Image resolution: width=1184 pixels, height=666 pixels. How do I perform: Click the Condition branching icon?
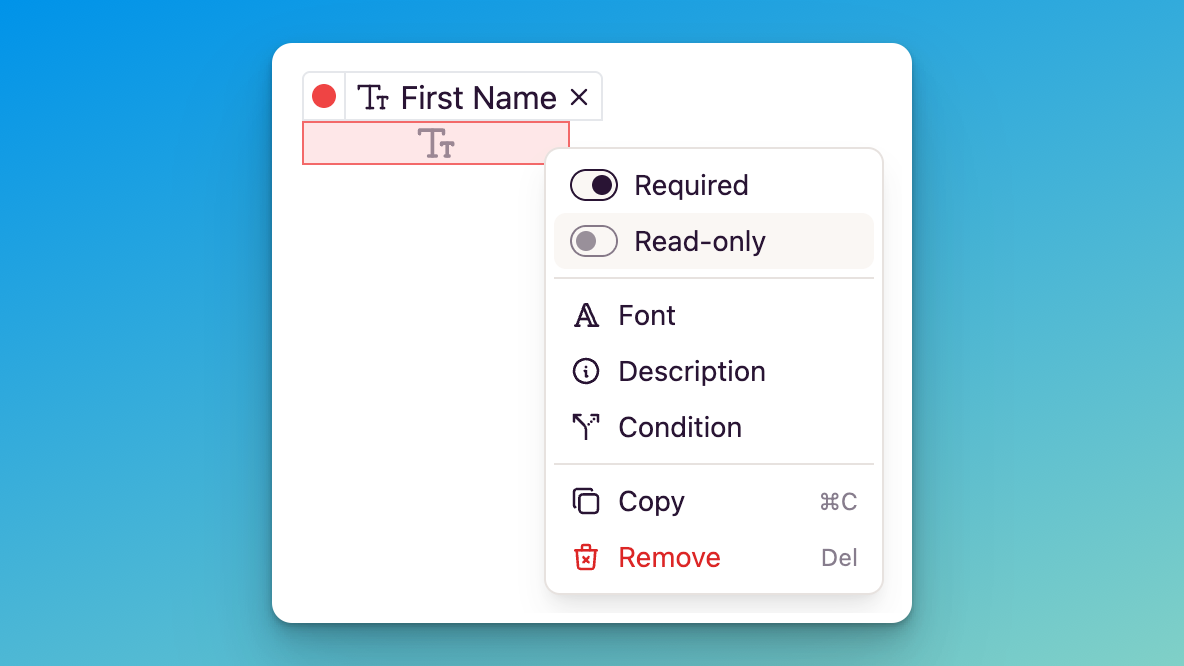click(x=587, y=427)
